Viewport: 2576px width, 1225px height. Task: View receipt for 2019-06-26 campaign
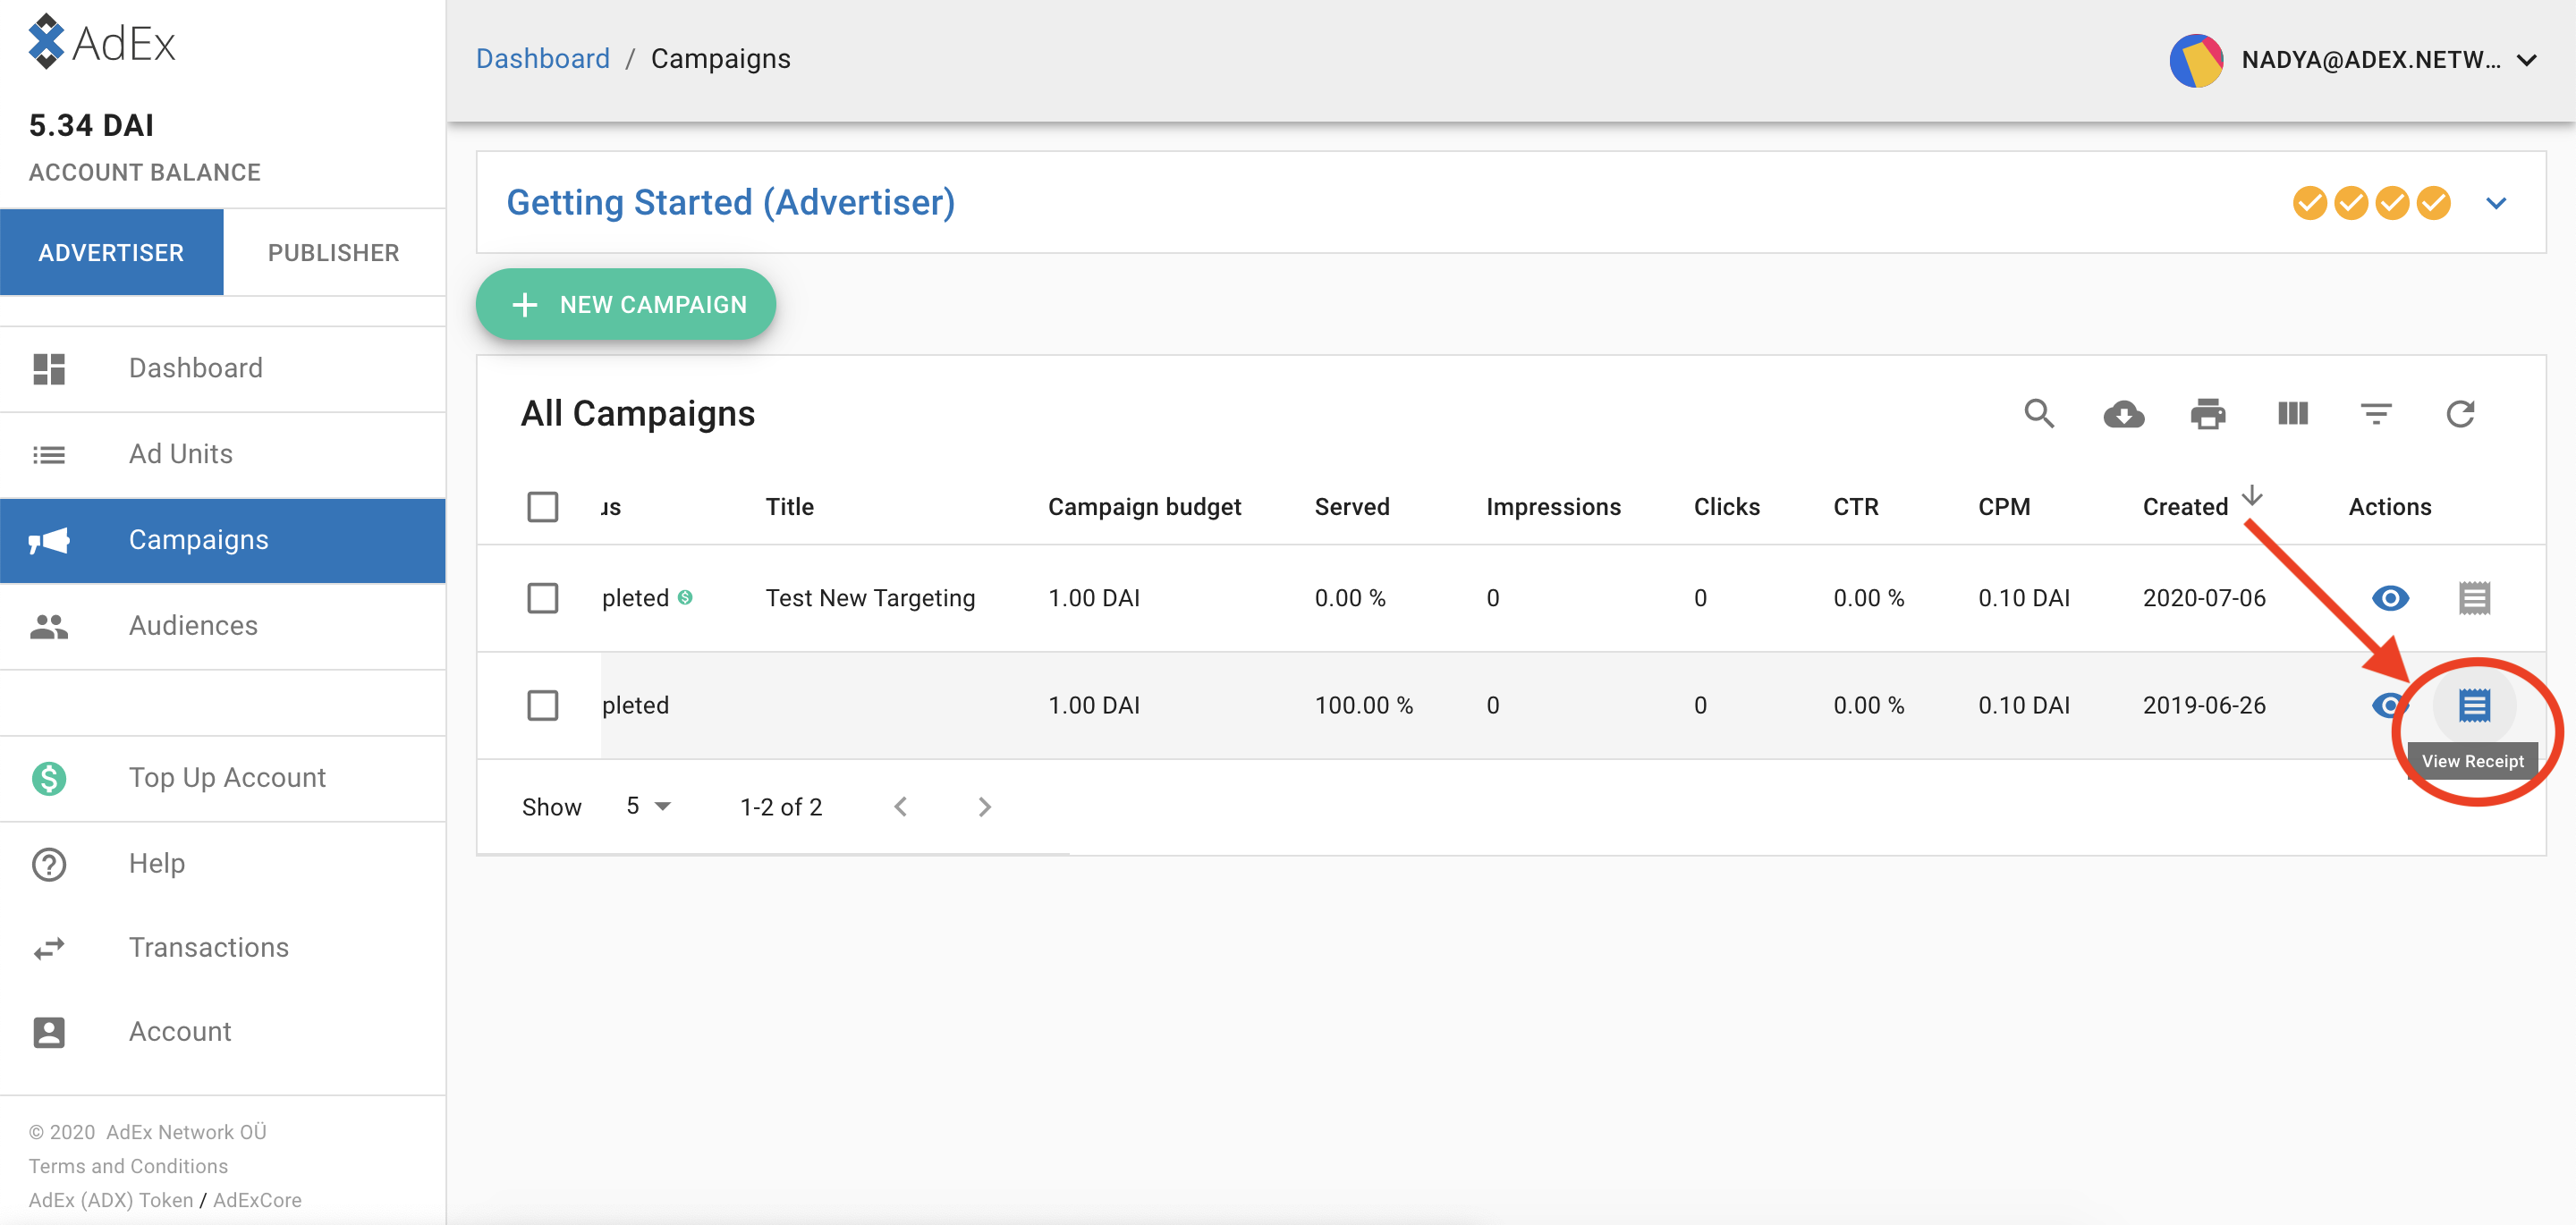pos(2474,705)
